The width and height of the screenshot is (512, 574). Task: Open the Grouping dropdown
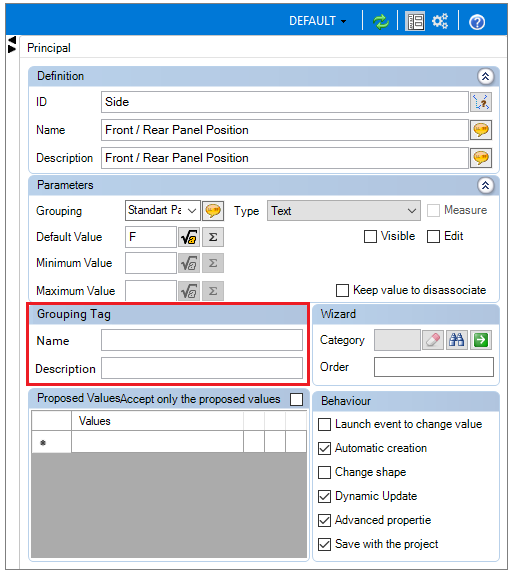point(162,210)
